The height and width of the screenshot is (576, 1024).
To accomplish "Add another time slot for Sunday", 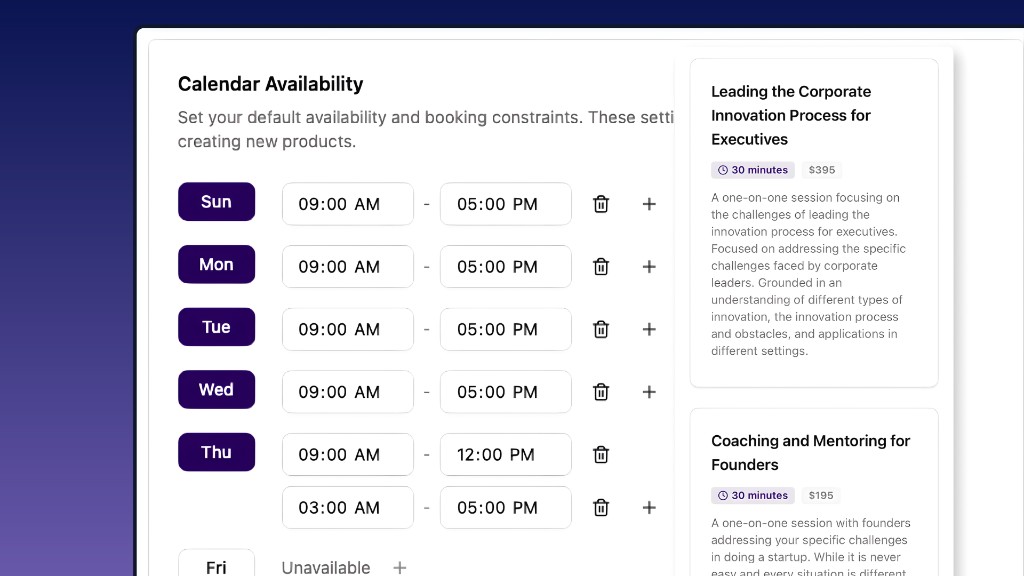I will click(648, 204).
